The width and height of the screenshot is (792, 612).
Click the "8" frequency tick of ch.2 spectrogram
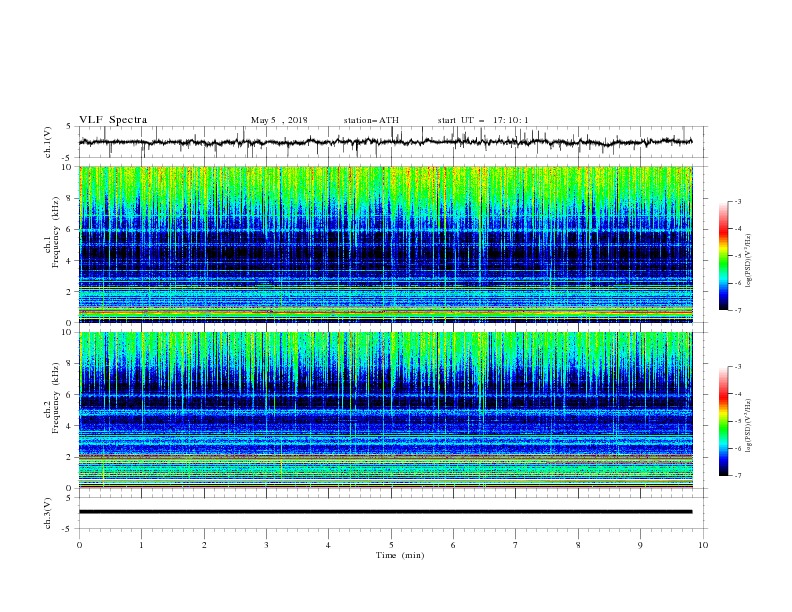coord(69,364)
